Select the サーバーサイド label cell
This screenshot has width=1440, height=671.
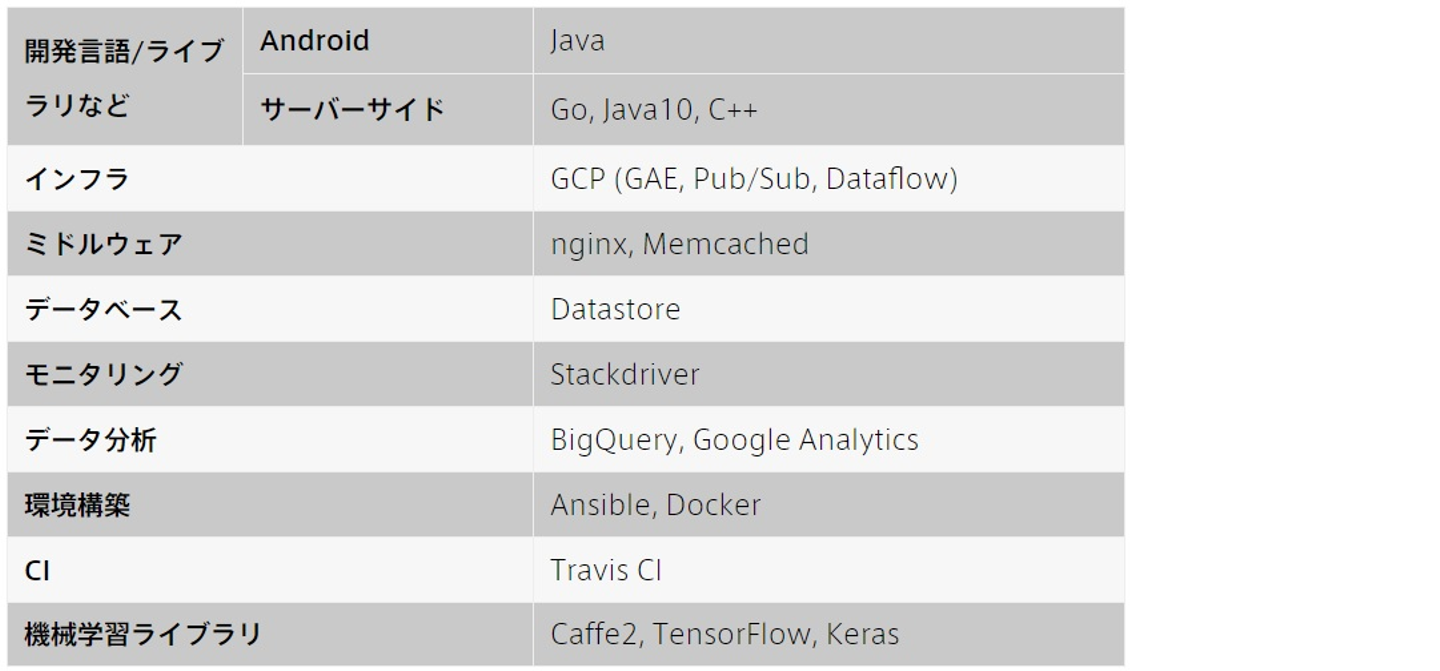[352, 109]
